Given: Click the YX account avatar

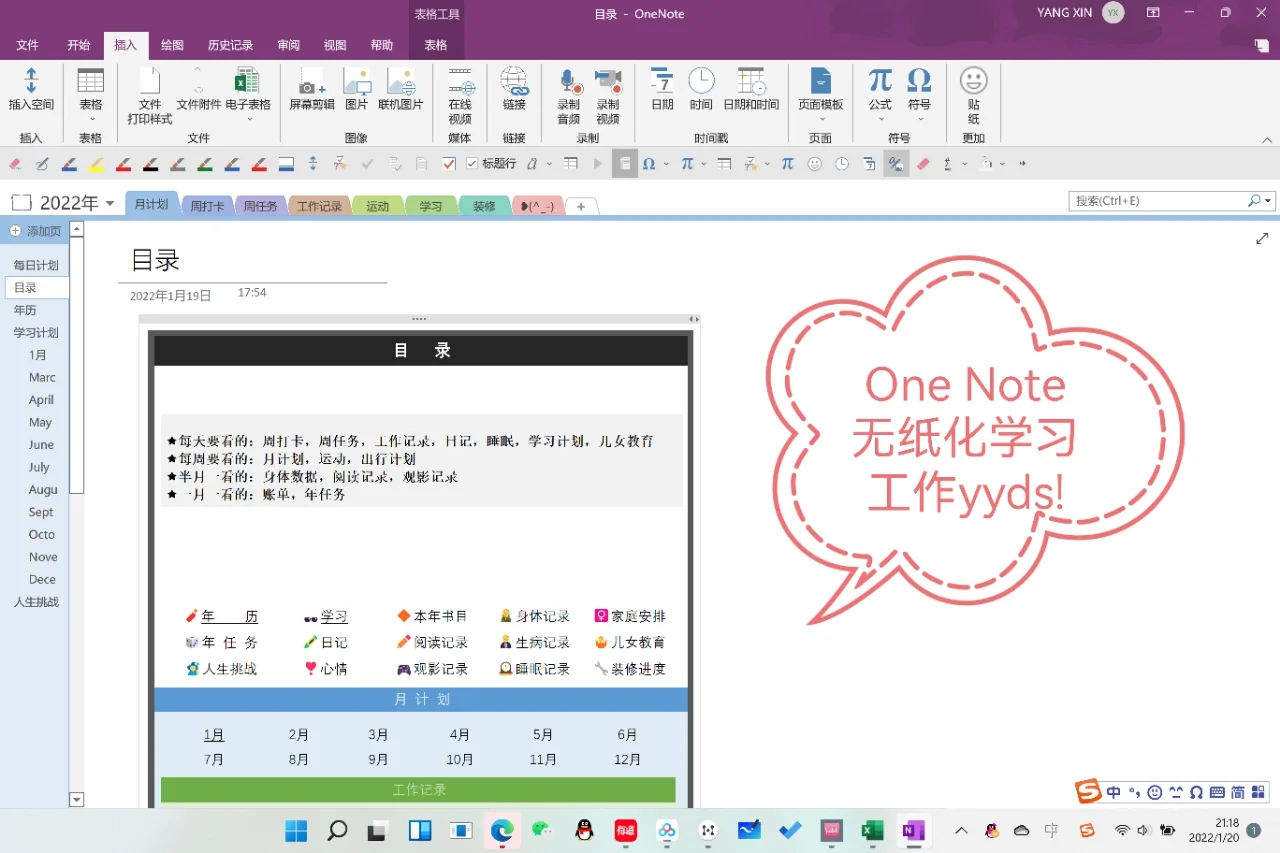Looking at the screenshot, I should pos(1113,13).
